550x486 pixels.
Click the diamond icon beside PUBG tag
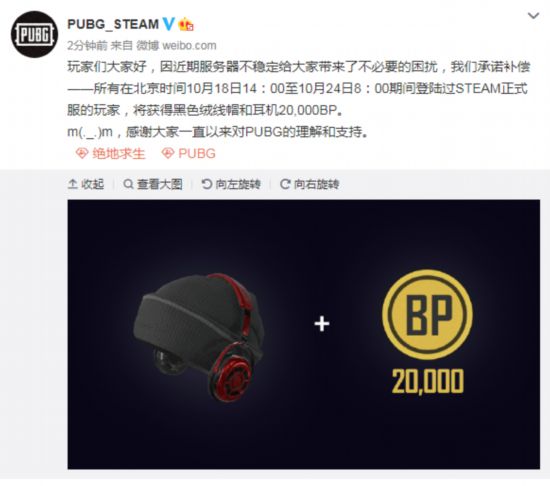168,154
